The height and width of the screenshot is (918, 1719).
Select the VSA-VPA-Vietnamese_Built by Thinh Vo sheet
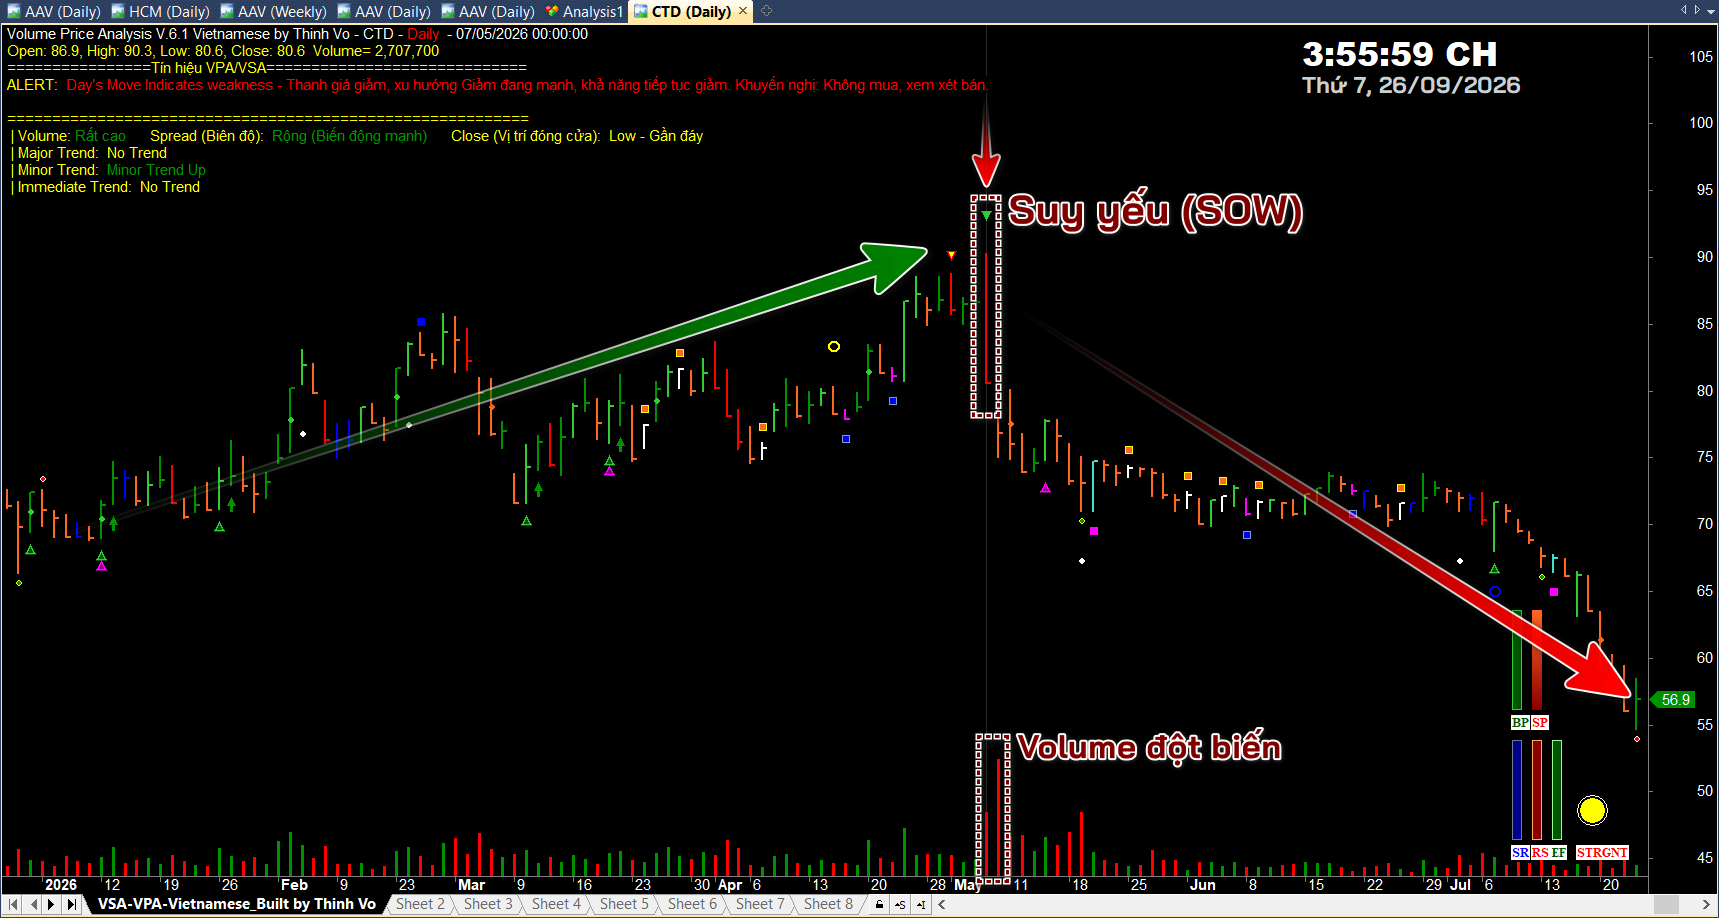point(236,904)
